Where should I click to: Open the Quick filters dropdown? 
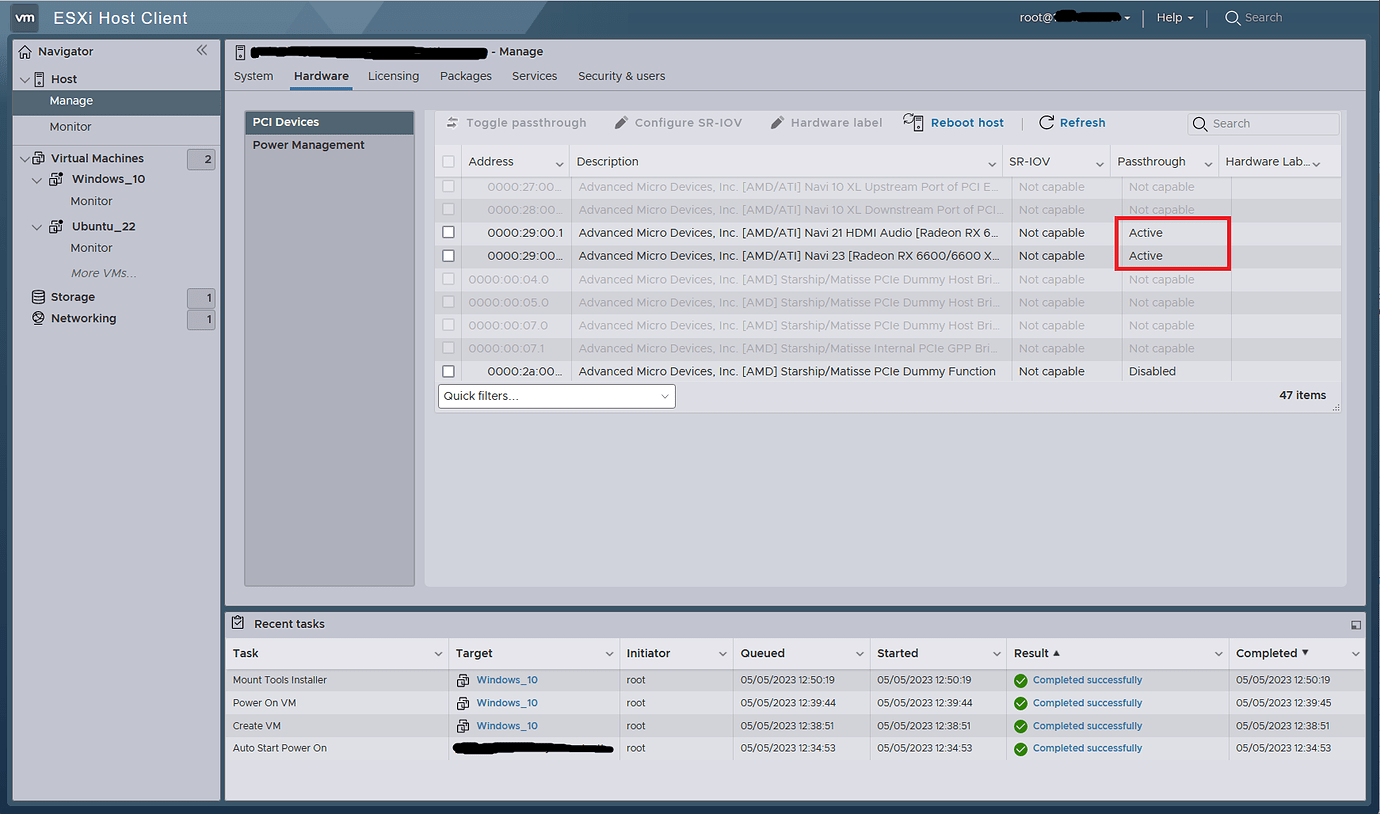(557, 396)
